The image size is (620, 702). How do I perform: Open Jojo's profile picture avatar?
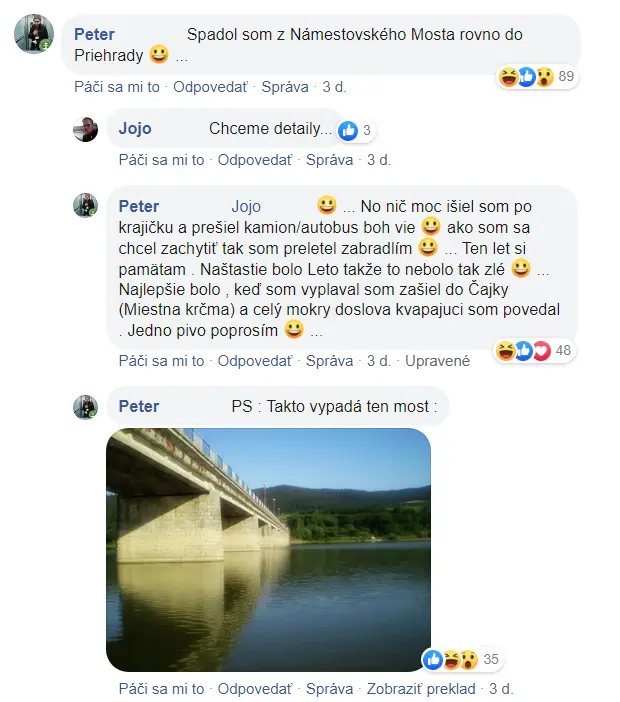coord(84,129)
